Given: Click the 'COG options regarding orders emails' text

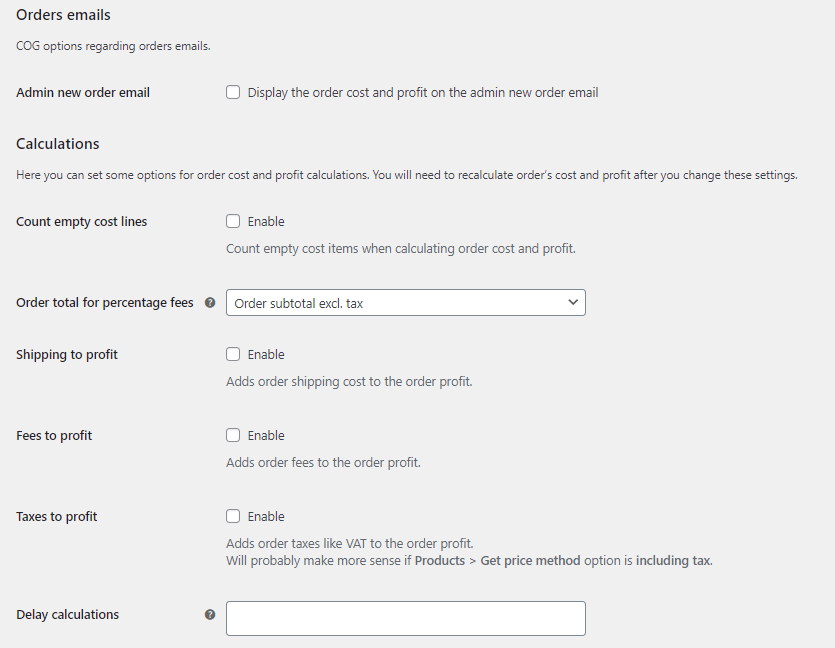Looking at the screenshot, I should point(113,46).
